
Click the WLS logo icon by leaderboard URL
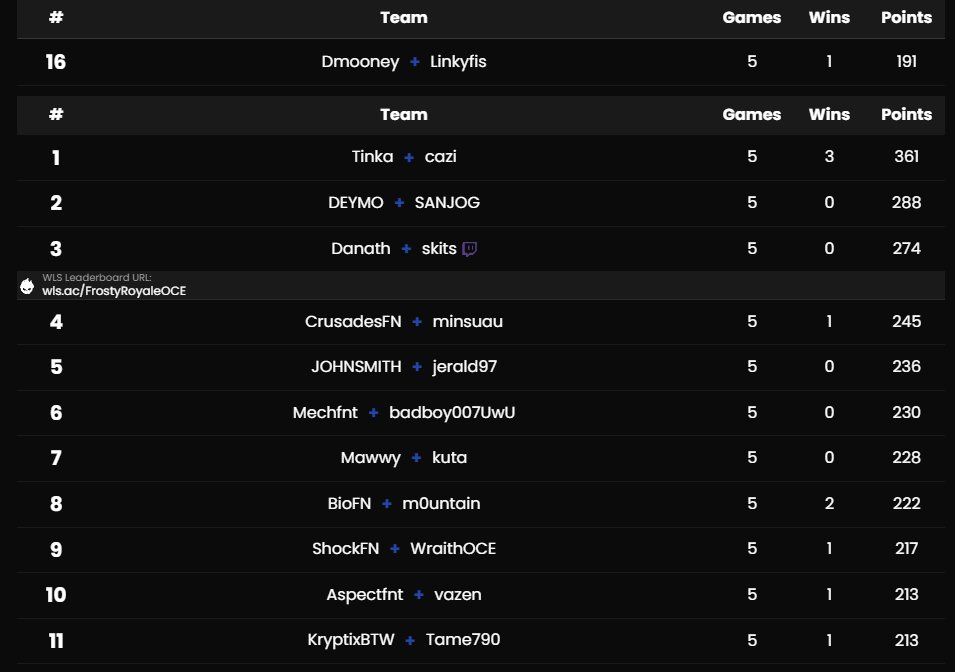[x=27, y=286]
